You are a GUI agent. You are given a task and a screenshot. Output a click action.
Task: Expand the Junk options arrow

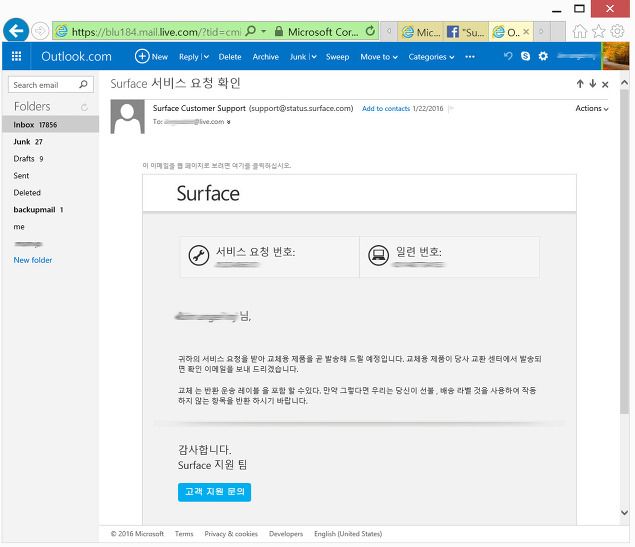tap(313, 57)
